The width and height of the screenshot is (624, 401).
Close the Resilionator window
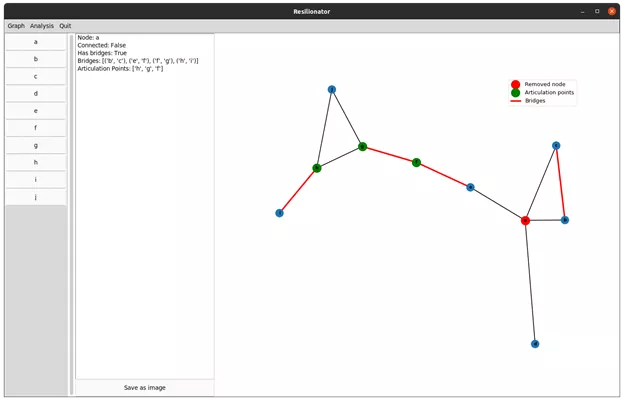point(612,12)
